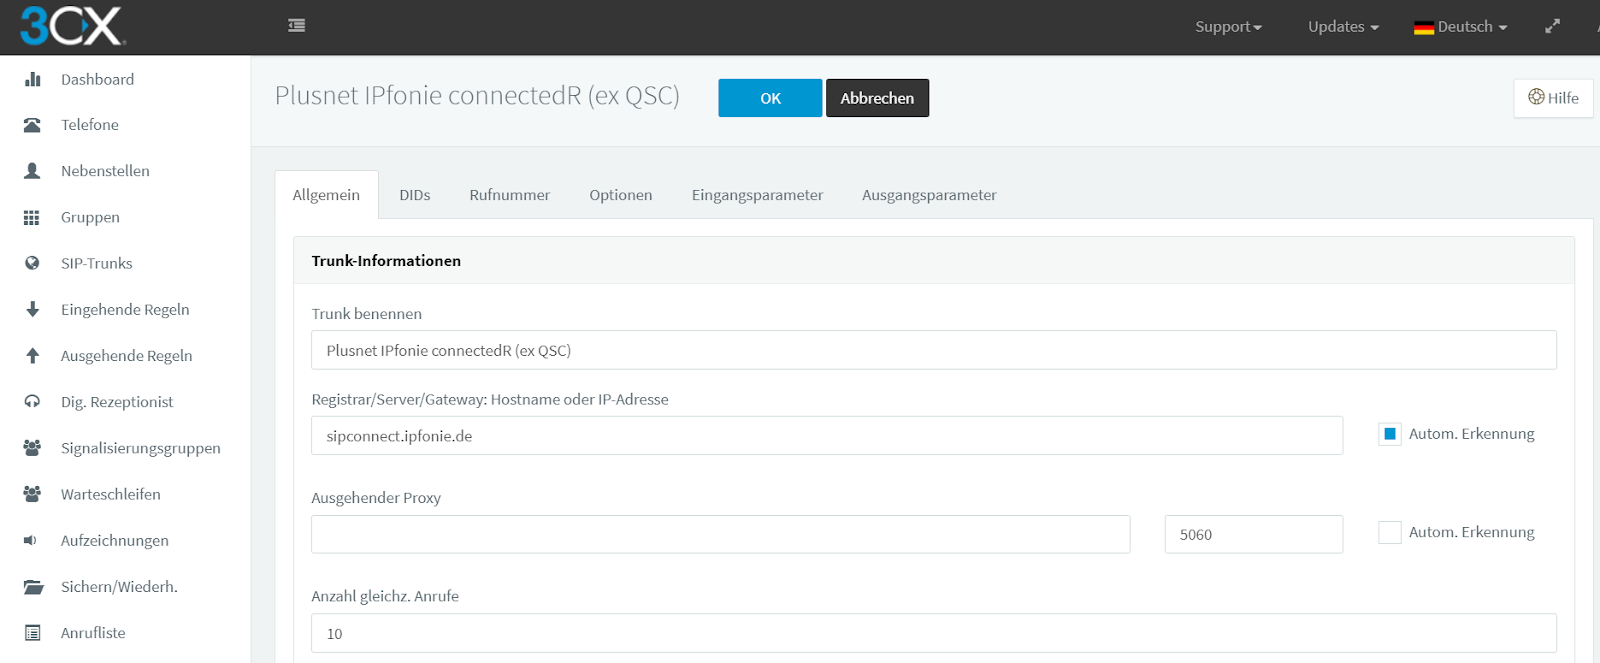Click the blue OK button

click(770, 98)
